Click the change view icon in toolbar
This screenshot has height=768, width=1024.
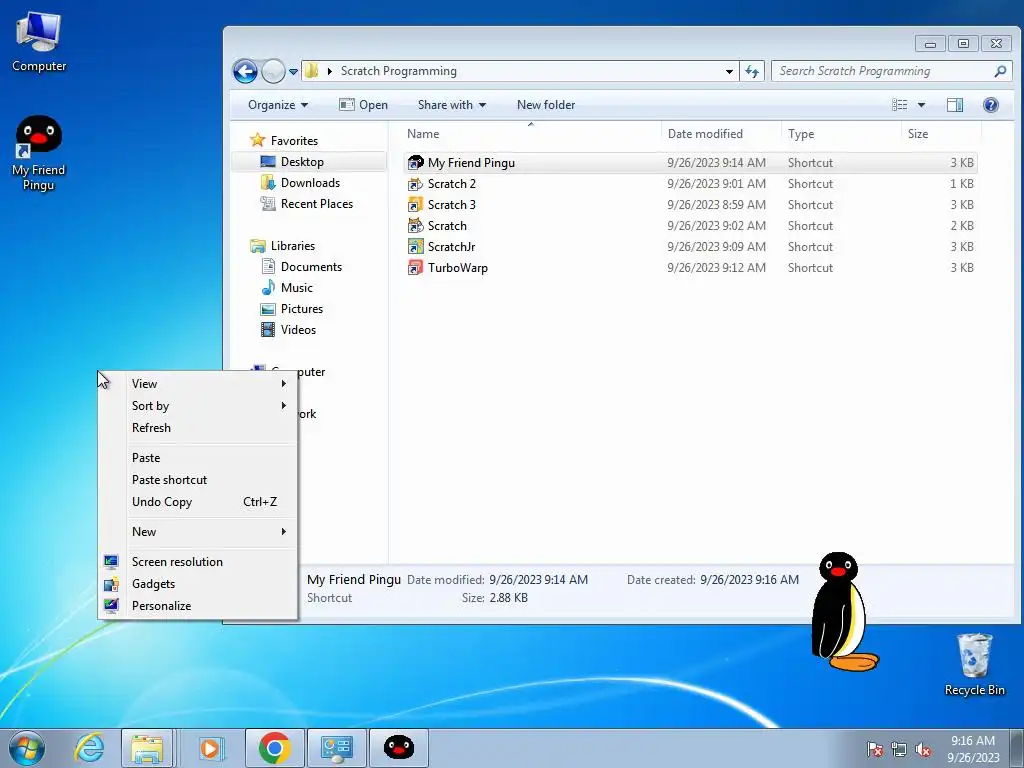pos(900,105)
